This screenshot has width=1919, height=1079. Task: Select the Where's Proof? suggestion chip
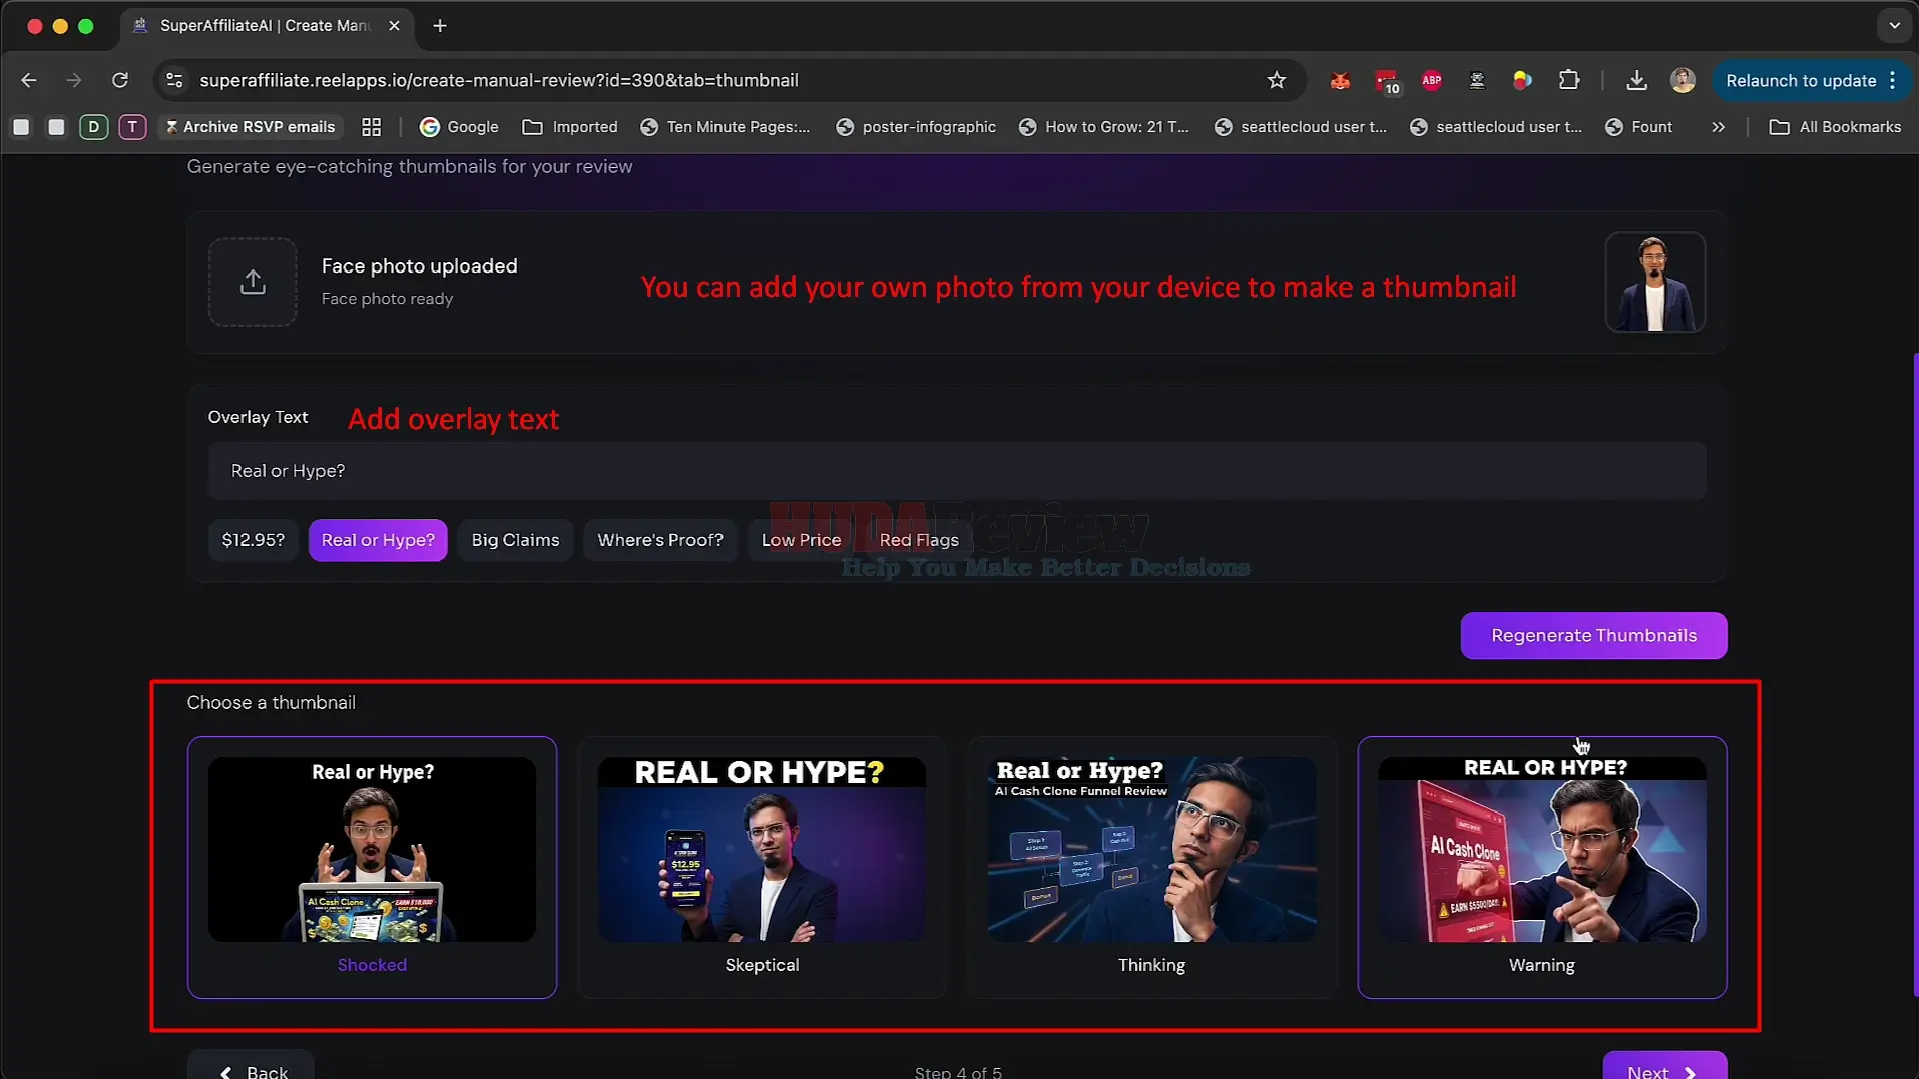coord(660,540)
